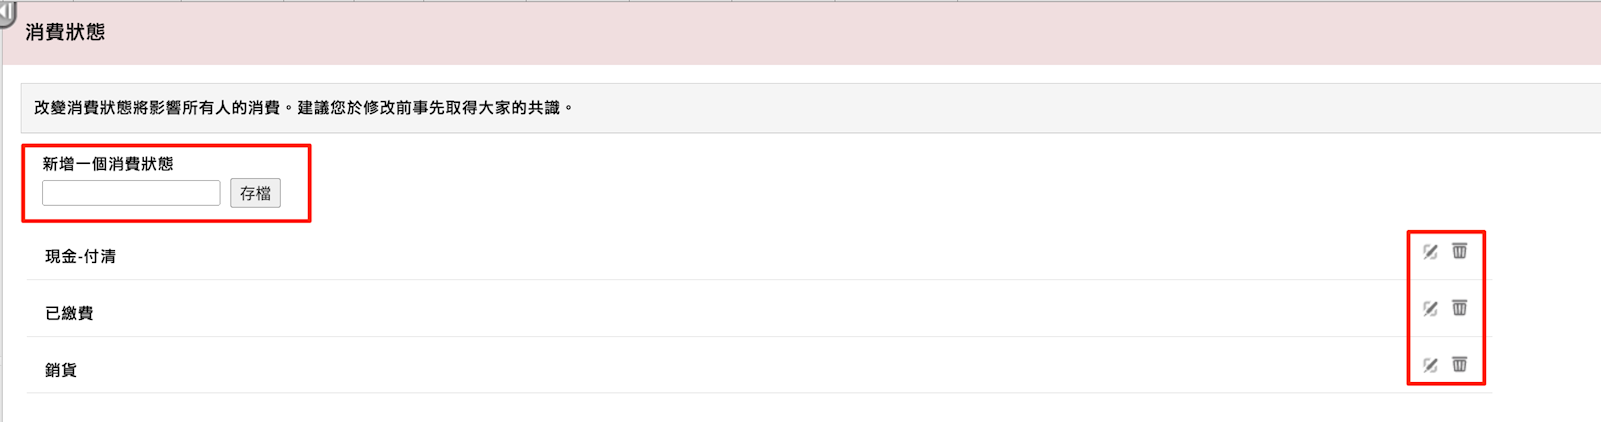Click the 新增一個消費狀態 field label
Screen dimensions: 1601x422
tap(108, 164)
